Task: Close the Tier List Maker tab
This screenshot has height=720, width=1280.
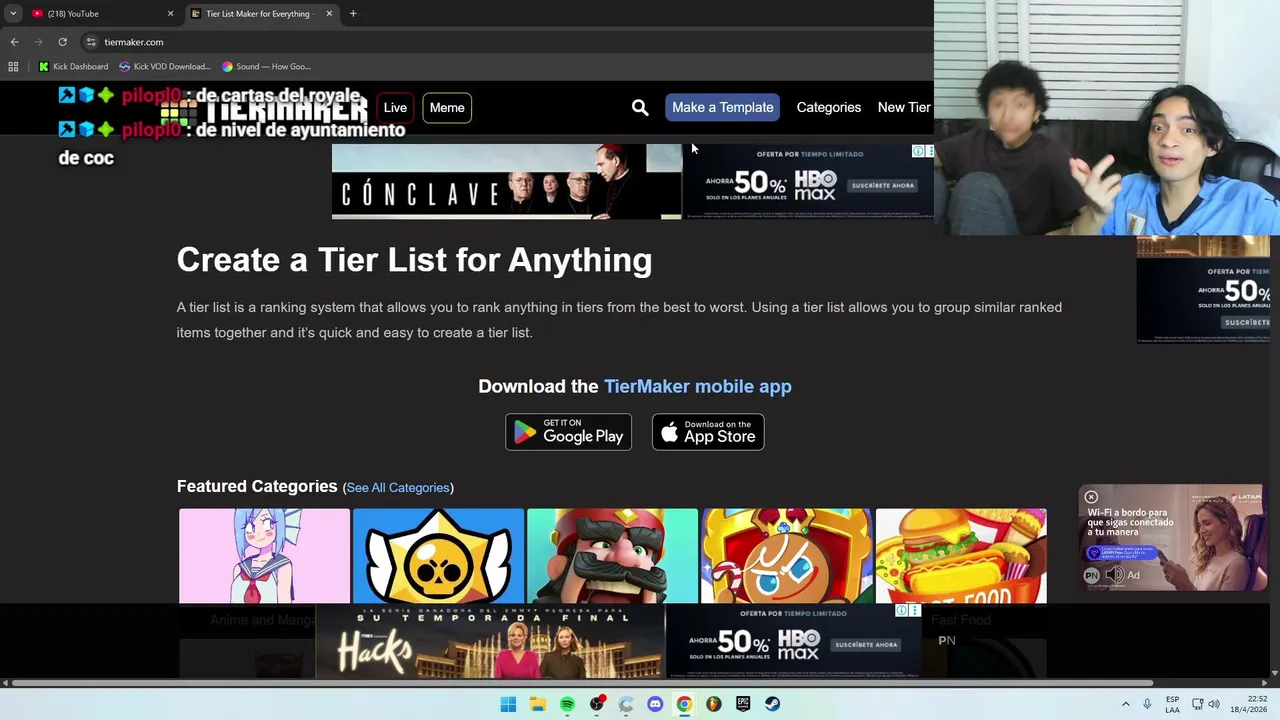Action: (329, 14)
